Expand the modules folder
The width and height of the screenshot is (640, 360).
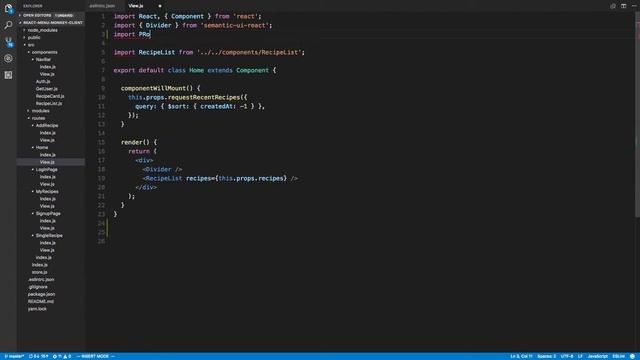pyautogui.click(x=40, y=111)
